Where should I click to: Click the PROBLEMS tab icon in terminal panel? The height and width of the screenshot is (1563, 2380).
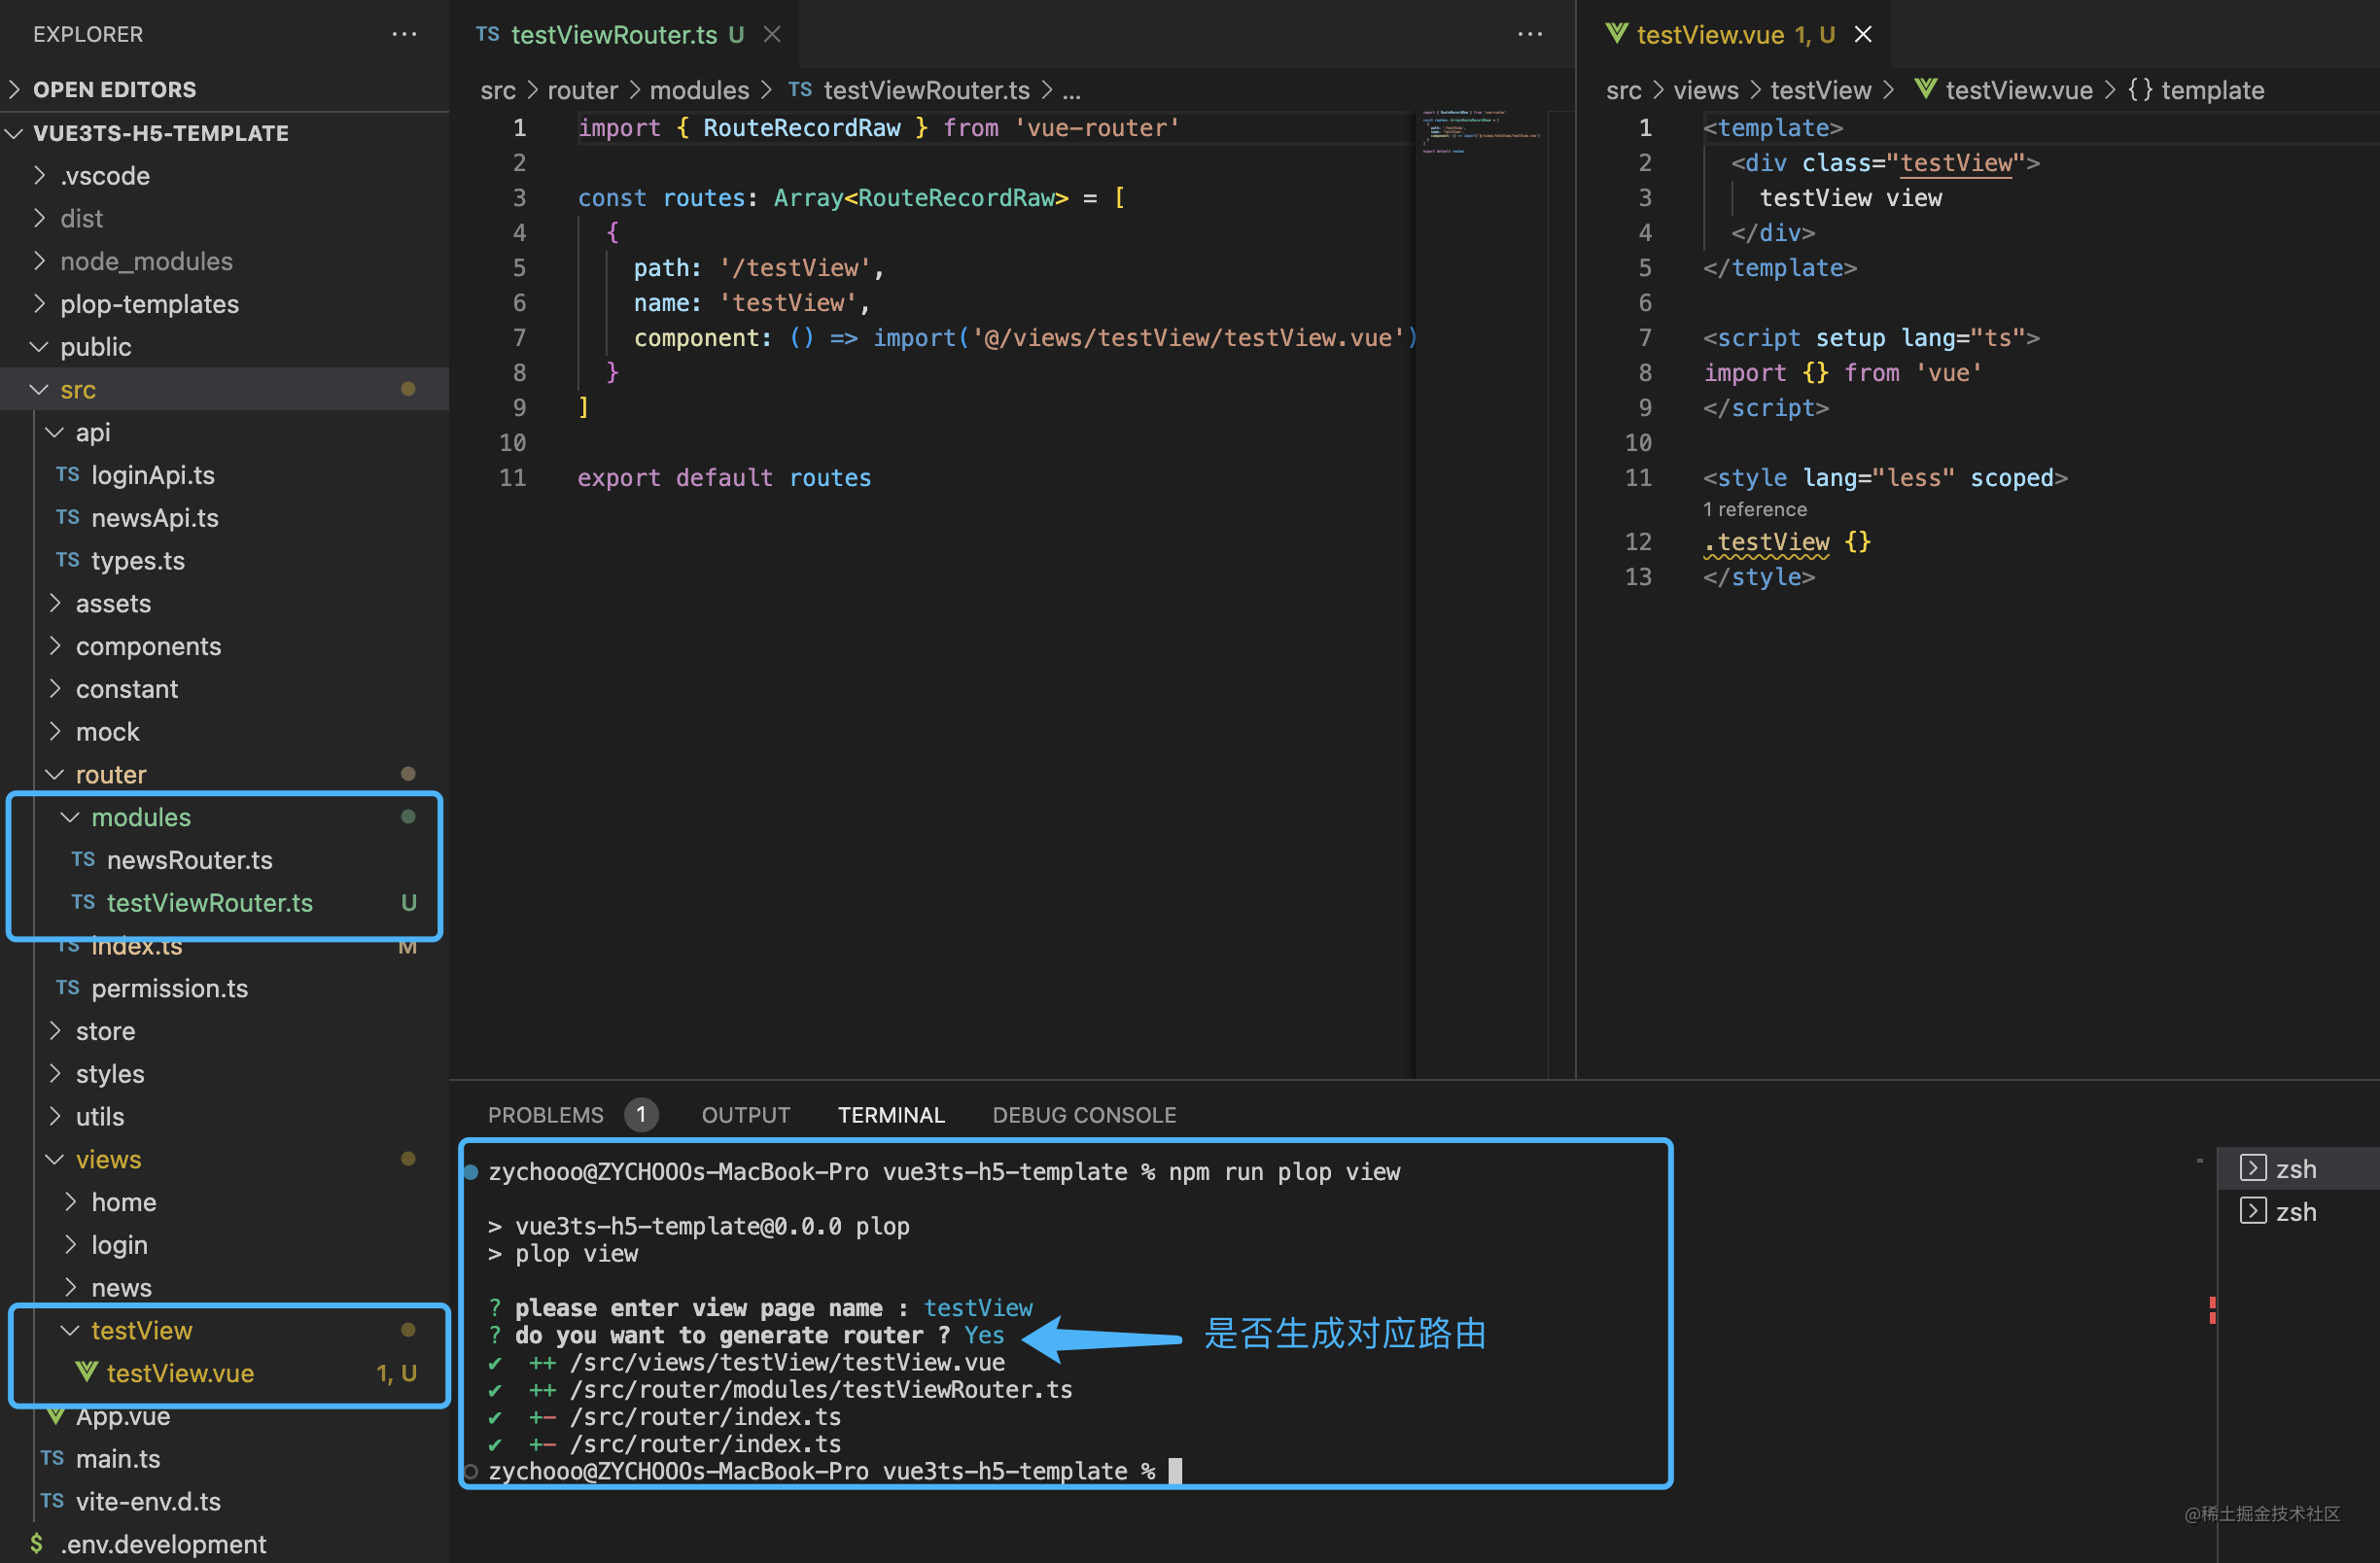click(x=548, y=1115)
